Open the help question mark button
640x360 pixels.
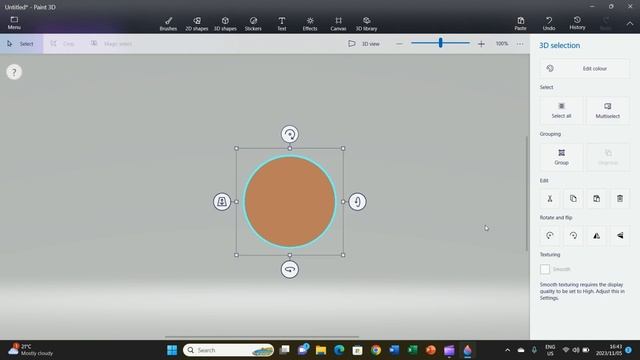click(x=14, y=72)
